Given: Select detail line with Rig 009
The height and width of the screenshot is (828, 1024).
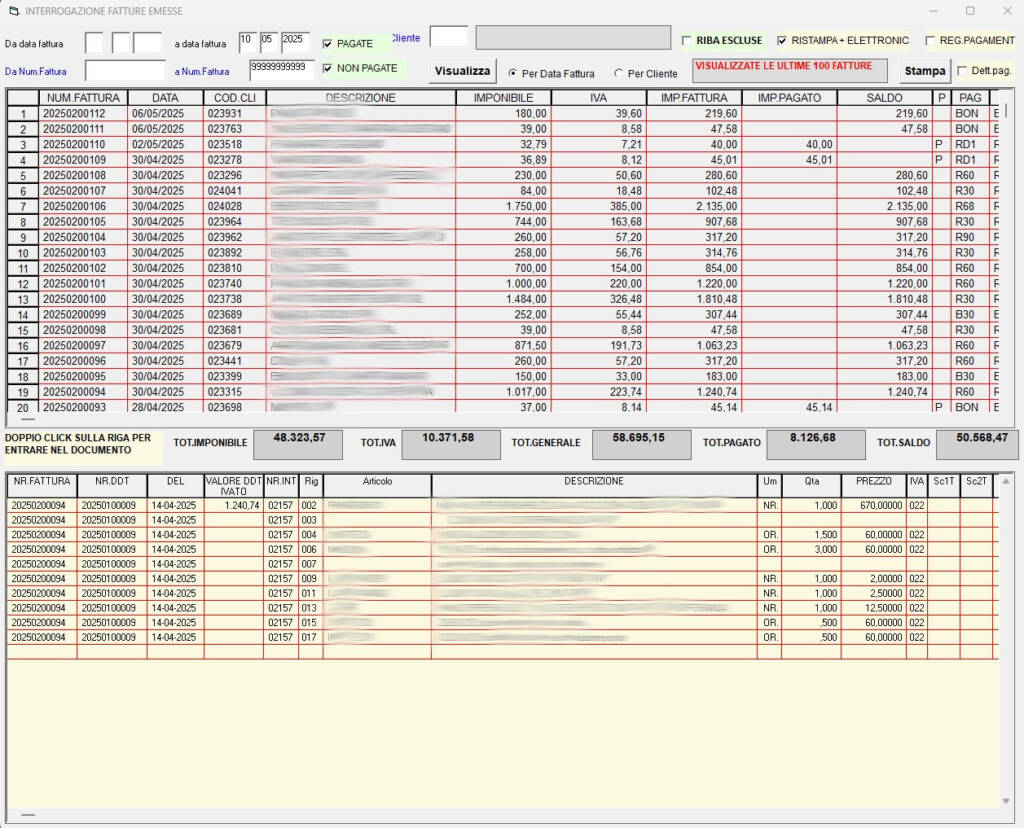Looking at the screenshot, I should [x=503, y=579].
